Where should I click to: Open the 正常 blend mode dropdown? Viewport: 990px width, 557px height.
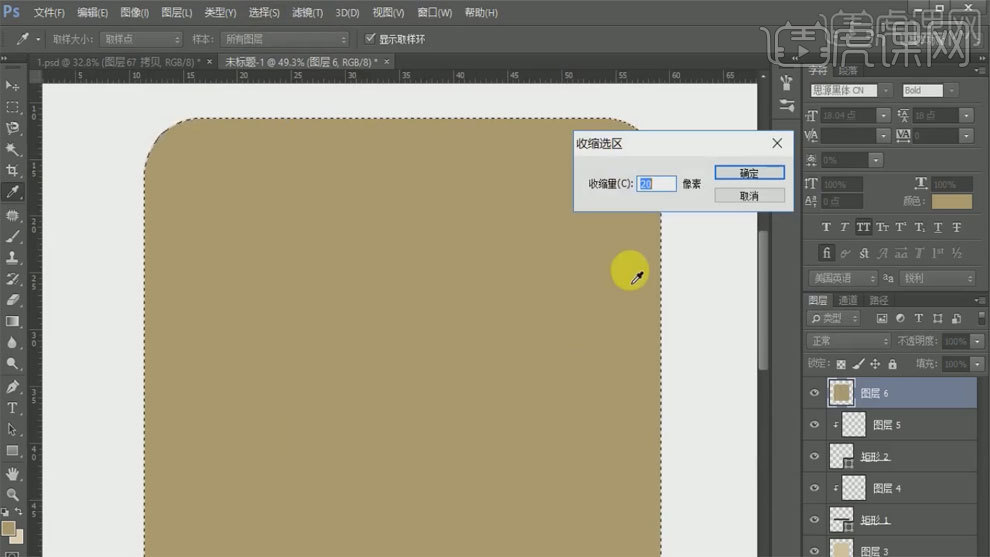pos(848,341)
